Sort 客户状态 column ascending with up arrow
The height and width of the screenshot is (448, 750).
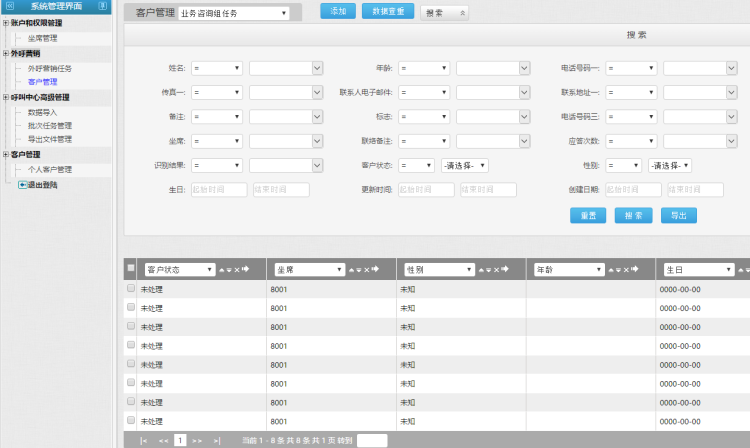[x=221, y=270]
